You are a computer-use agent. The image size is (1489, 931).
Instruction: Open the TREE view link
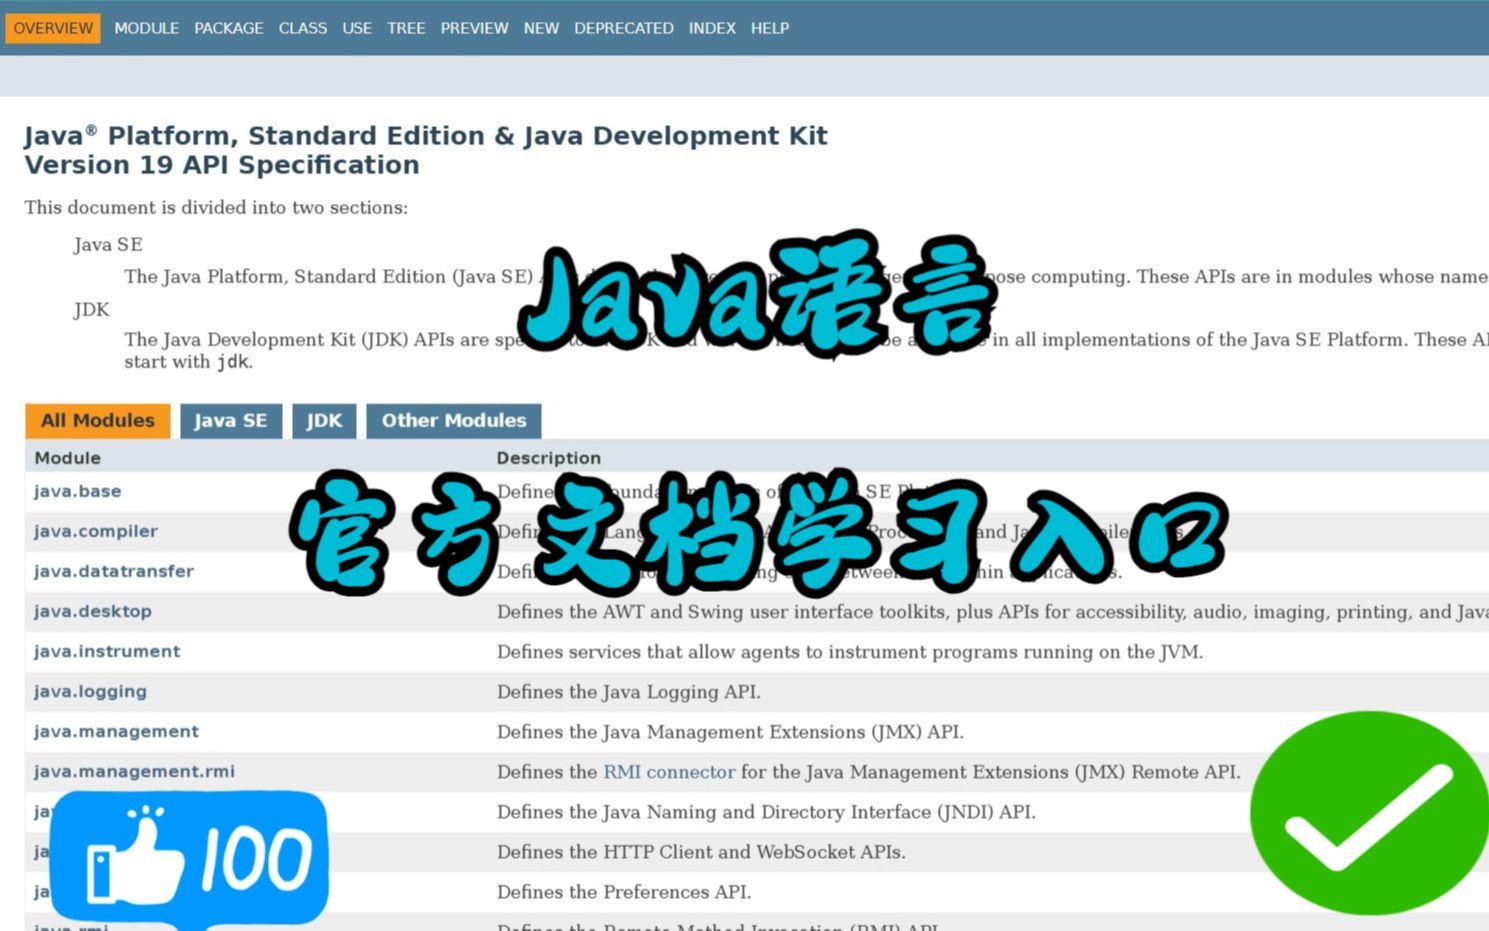406,28
